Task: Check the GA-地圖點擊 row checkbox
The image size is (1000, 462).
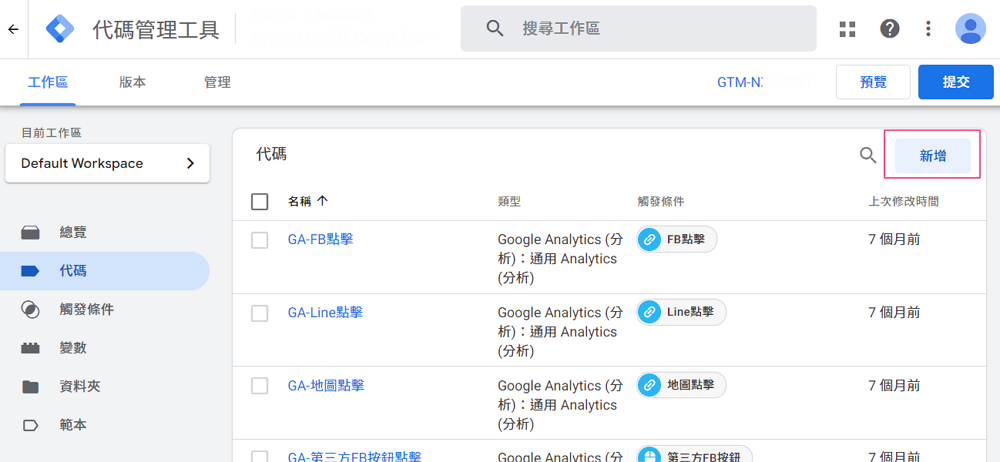Action: pos(260,385)
